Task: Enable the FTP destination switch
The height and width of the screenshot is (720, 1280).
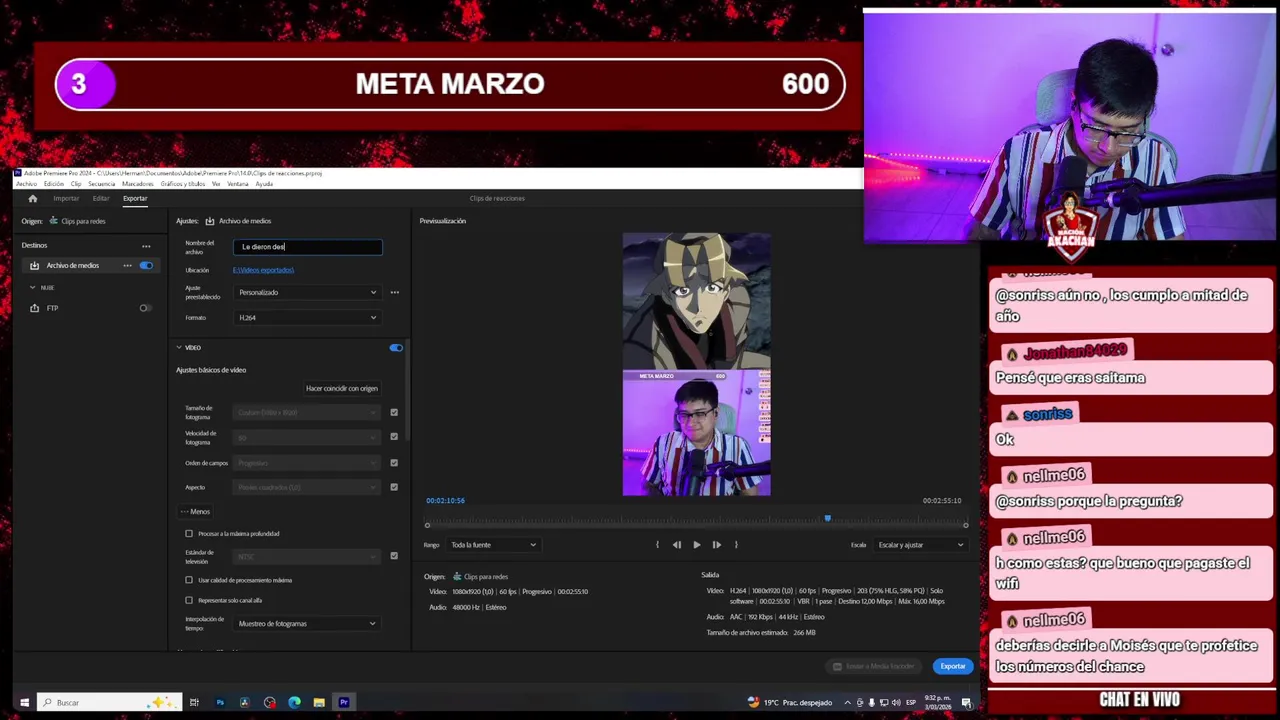Action: (x=146, y=308)
